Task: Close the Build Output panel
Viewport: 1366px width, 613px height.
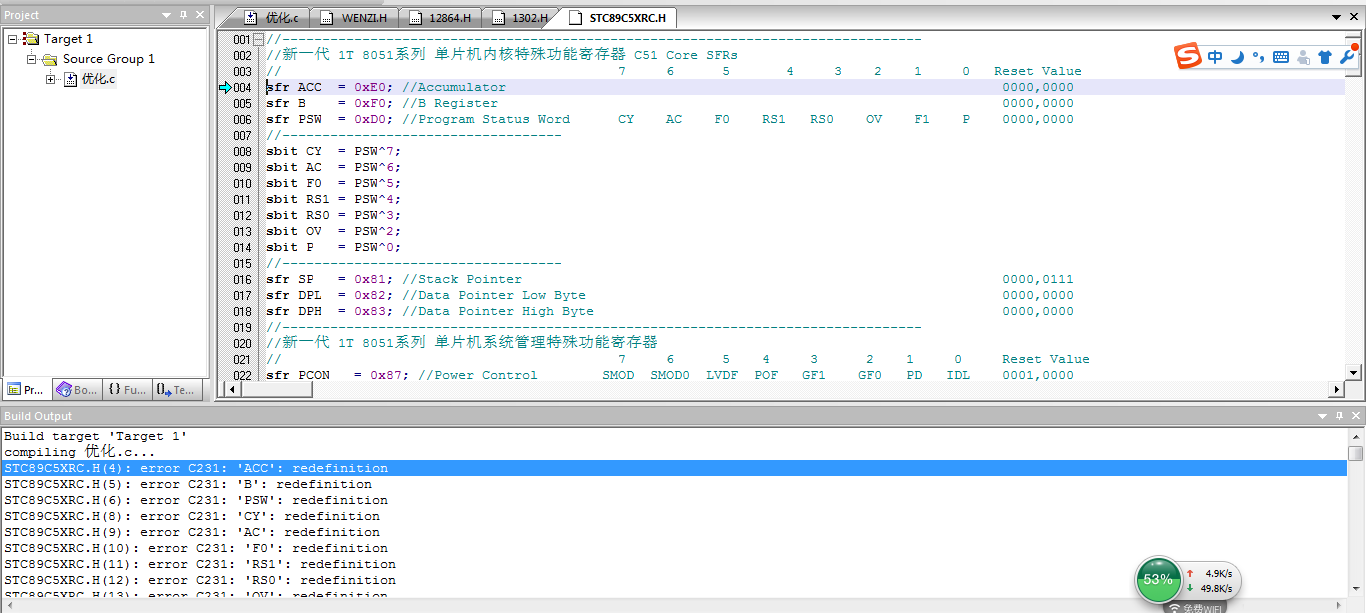Action: click(1355, 416)
